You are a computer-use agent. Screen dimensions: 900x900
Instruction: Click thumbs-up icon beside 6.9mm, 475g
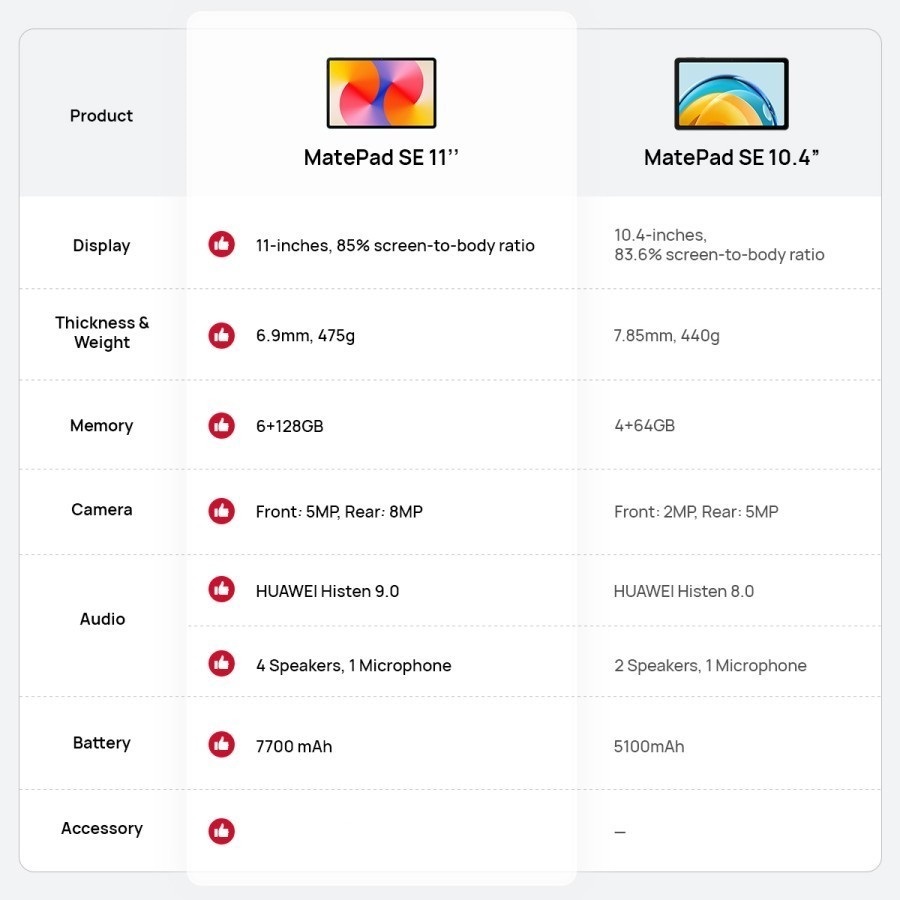[221, 335]
